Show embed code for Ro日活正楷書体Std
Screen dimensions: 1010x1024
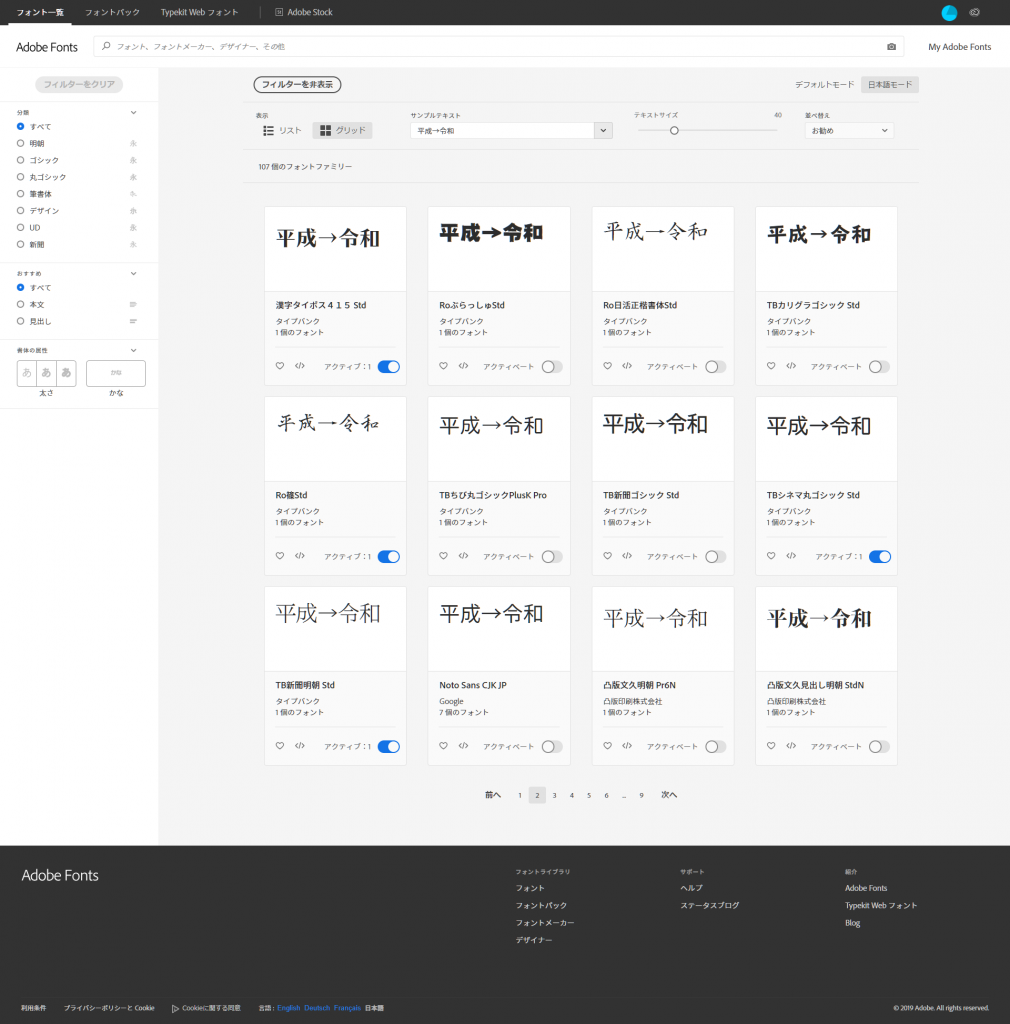click(627, 366)
